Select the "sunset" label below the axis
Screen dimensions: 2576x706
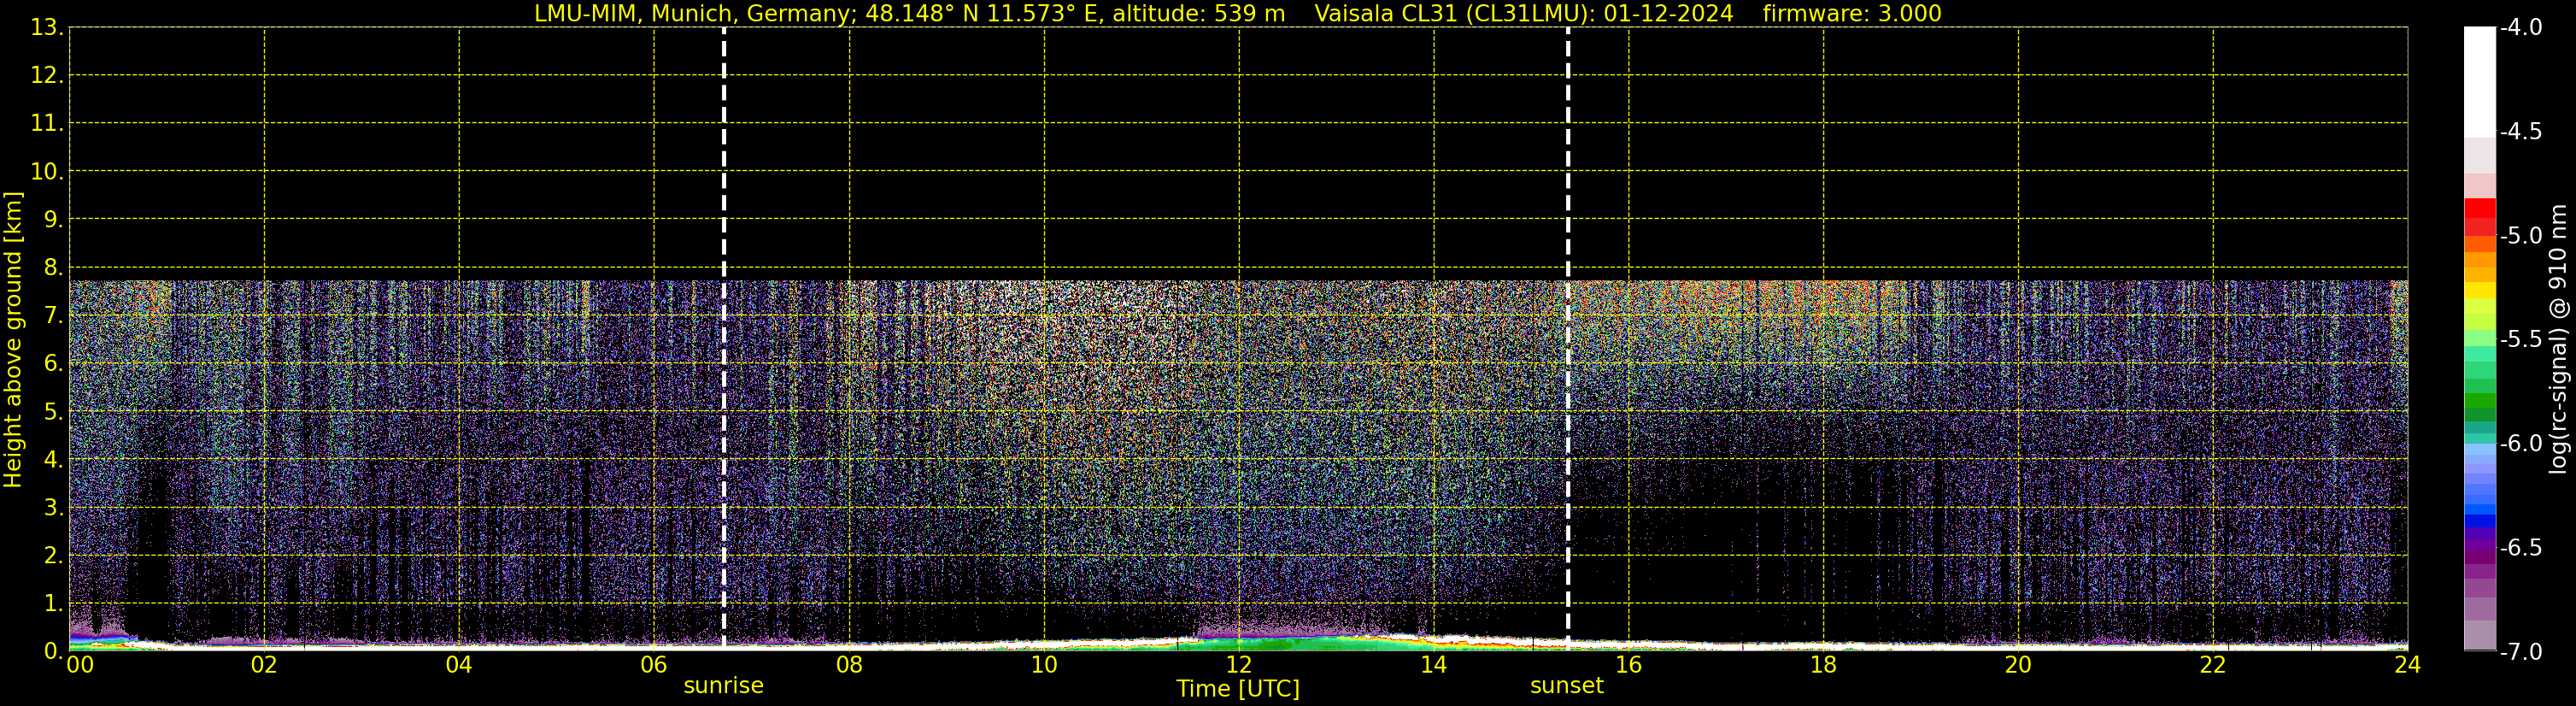[x=1566, y=686]
